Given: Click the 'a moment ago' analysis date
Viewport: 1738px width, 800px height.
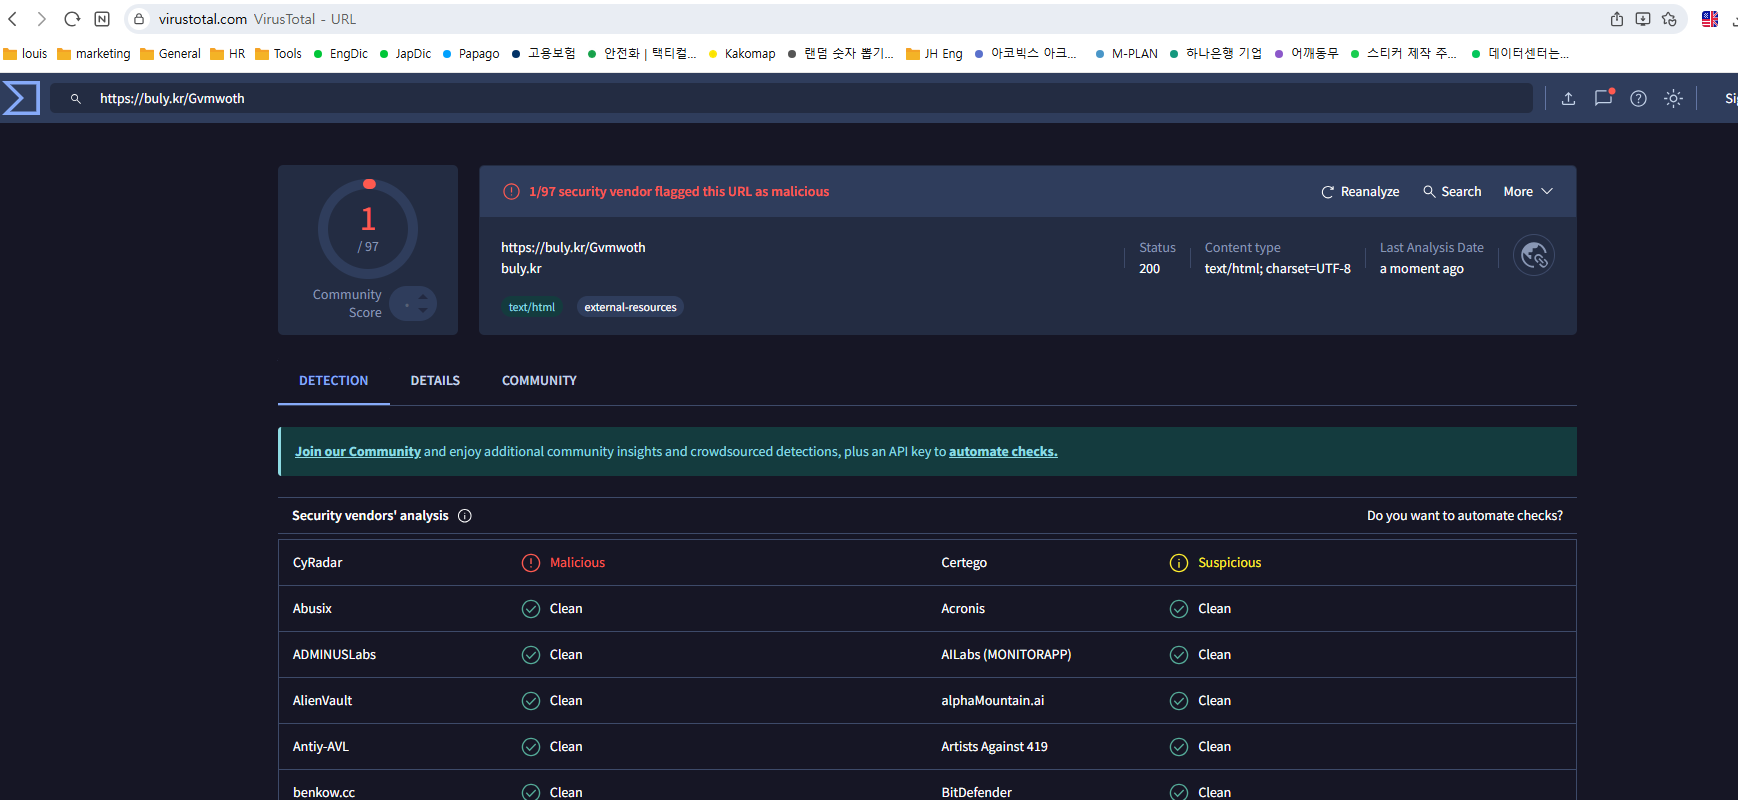Looking at the screenshot, I should pyautogui.click(x=1421, y=269).
